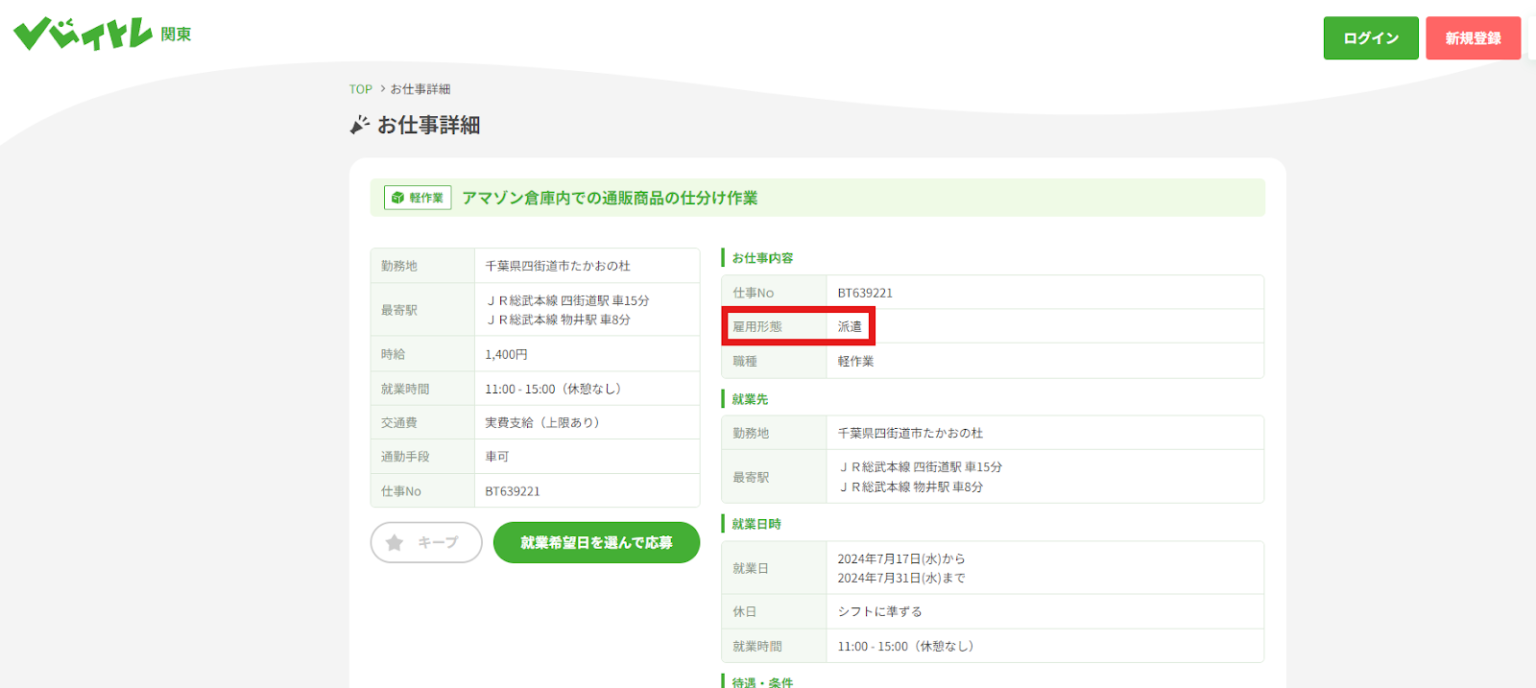Click 就業時間 label in table containing 交通費
Screen dimensions: 1536x688
(423, 388)
